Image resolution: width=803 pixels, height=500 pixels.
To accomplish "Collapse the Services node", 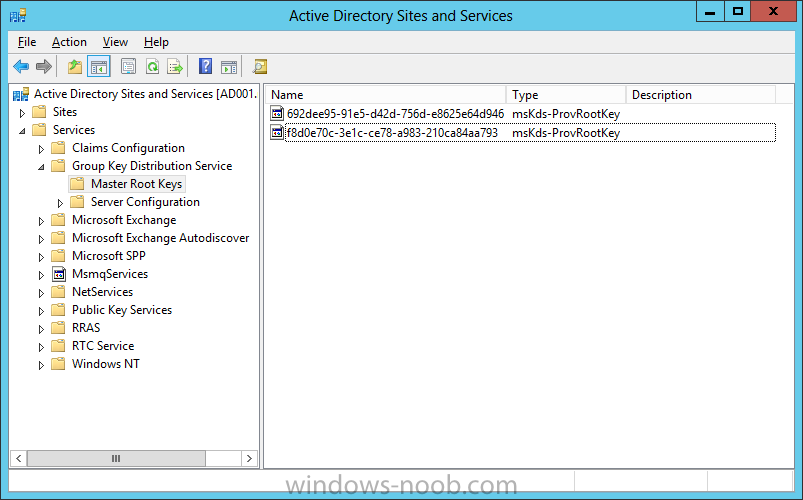I will [22, 131].
